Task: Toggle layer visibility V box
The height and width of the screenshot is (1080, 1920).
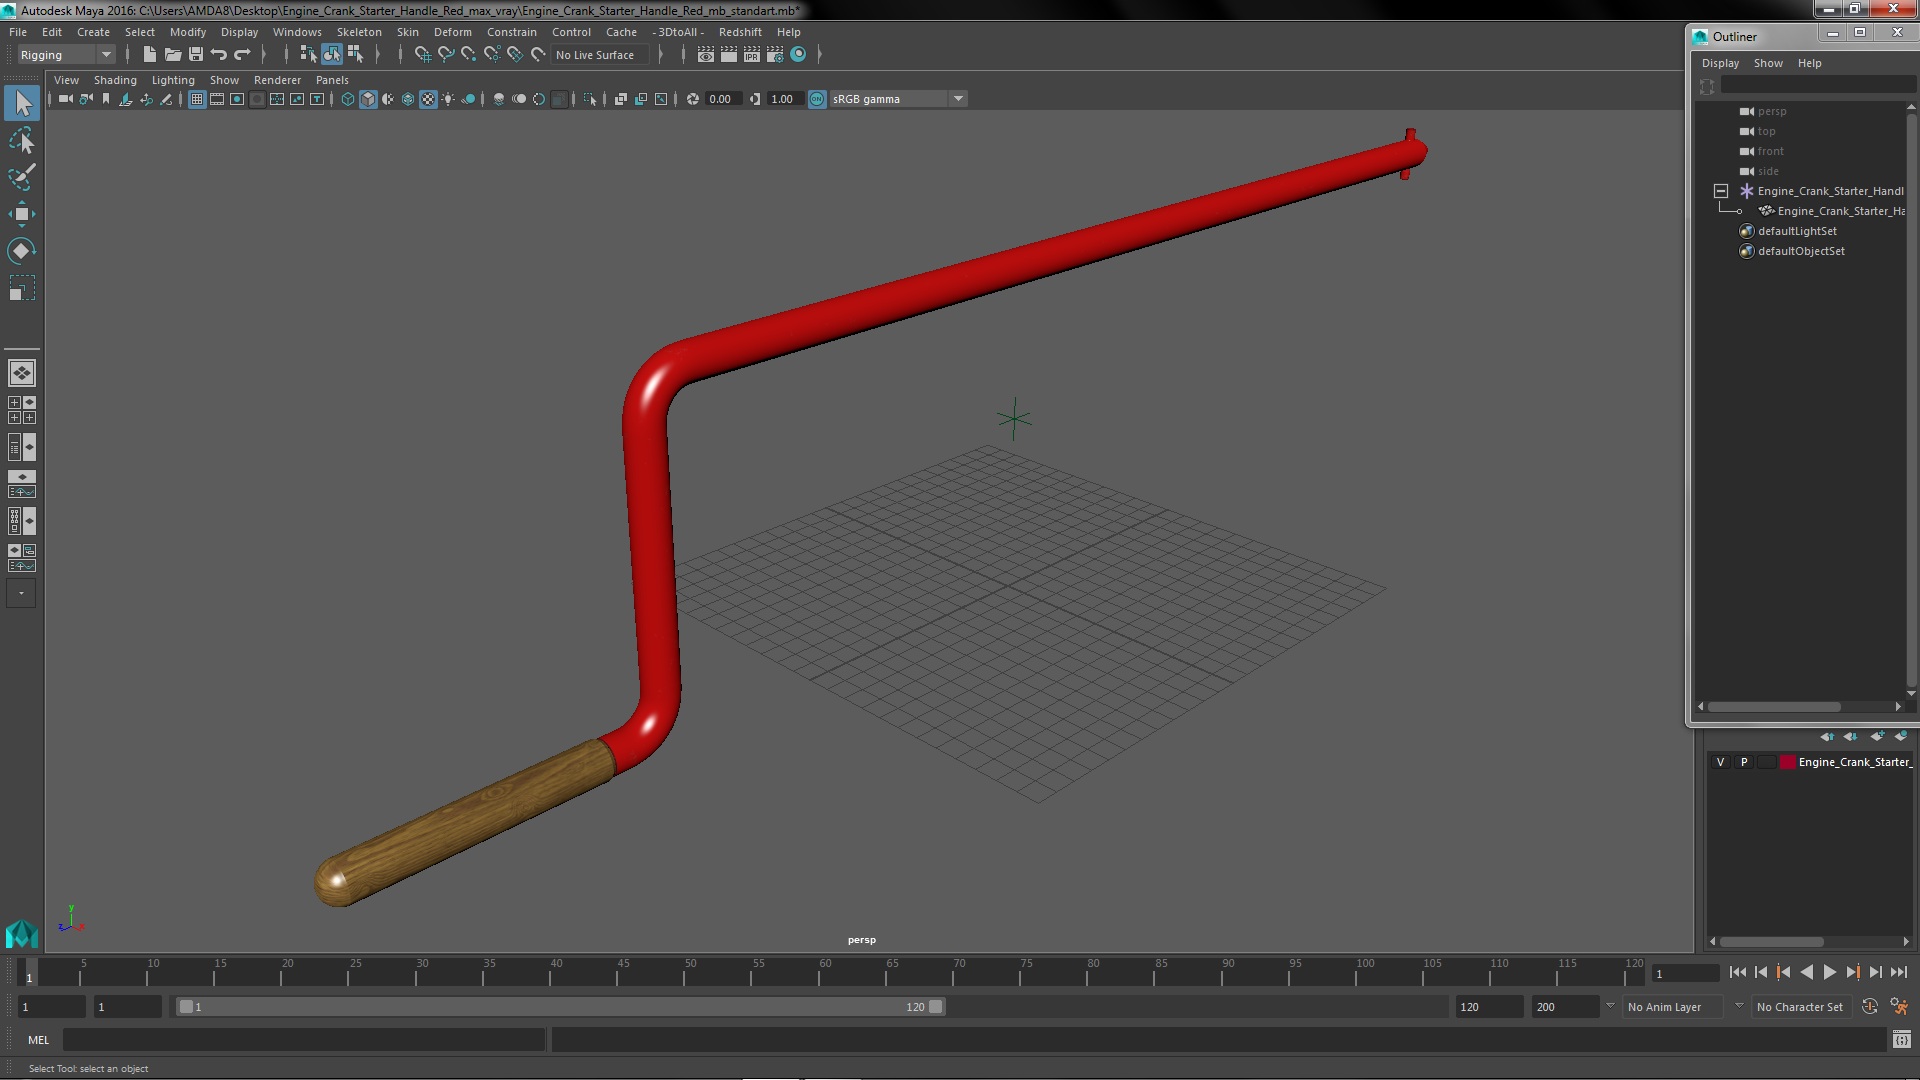Action: tap(1720, 762)
